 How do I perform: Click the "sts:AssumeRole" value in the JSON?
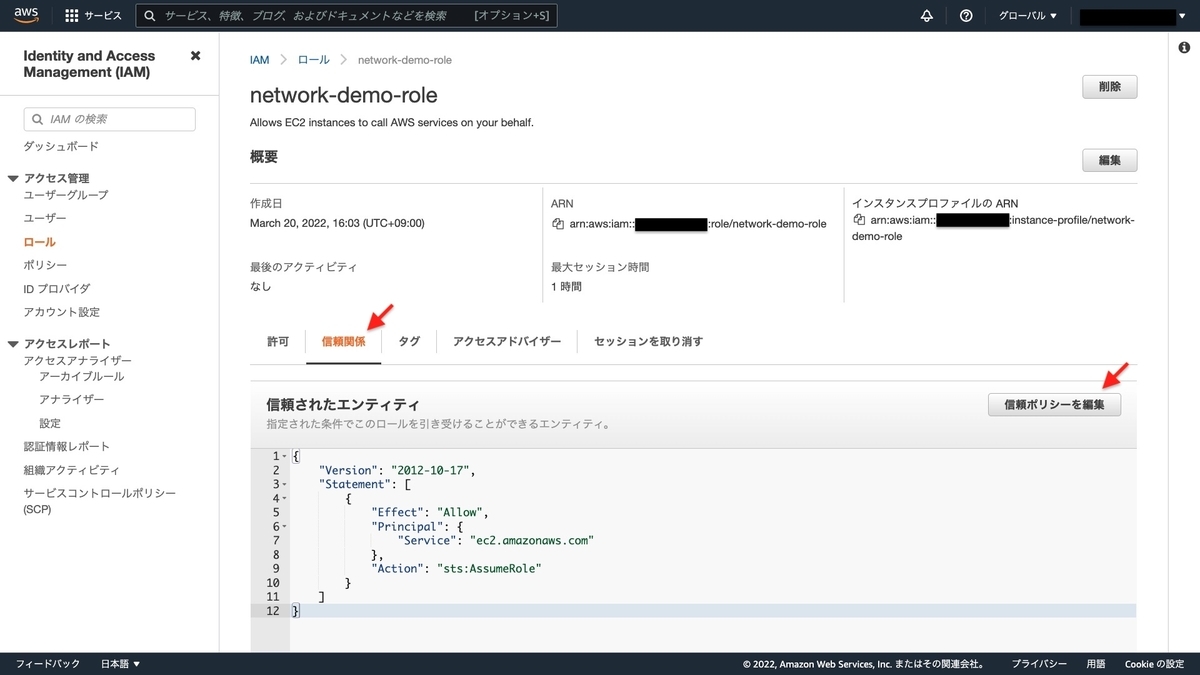489,568
